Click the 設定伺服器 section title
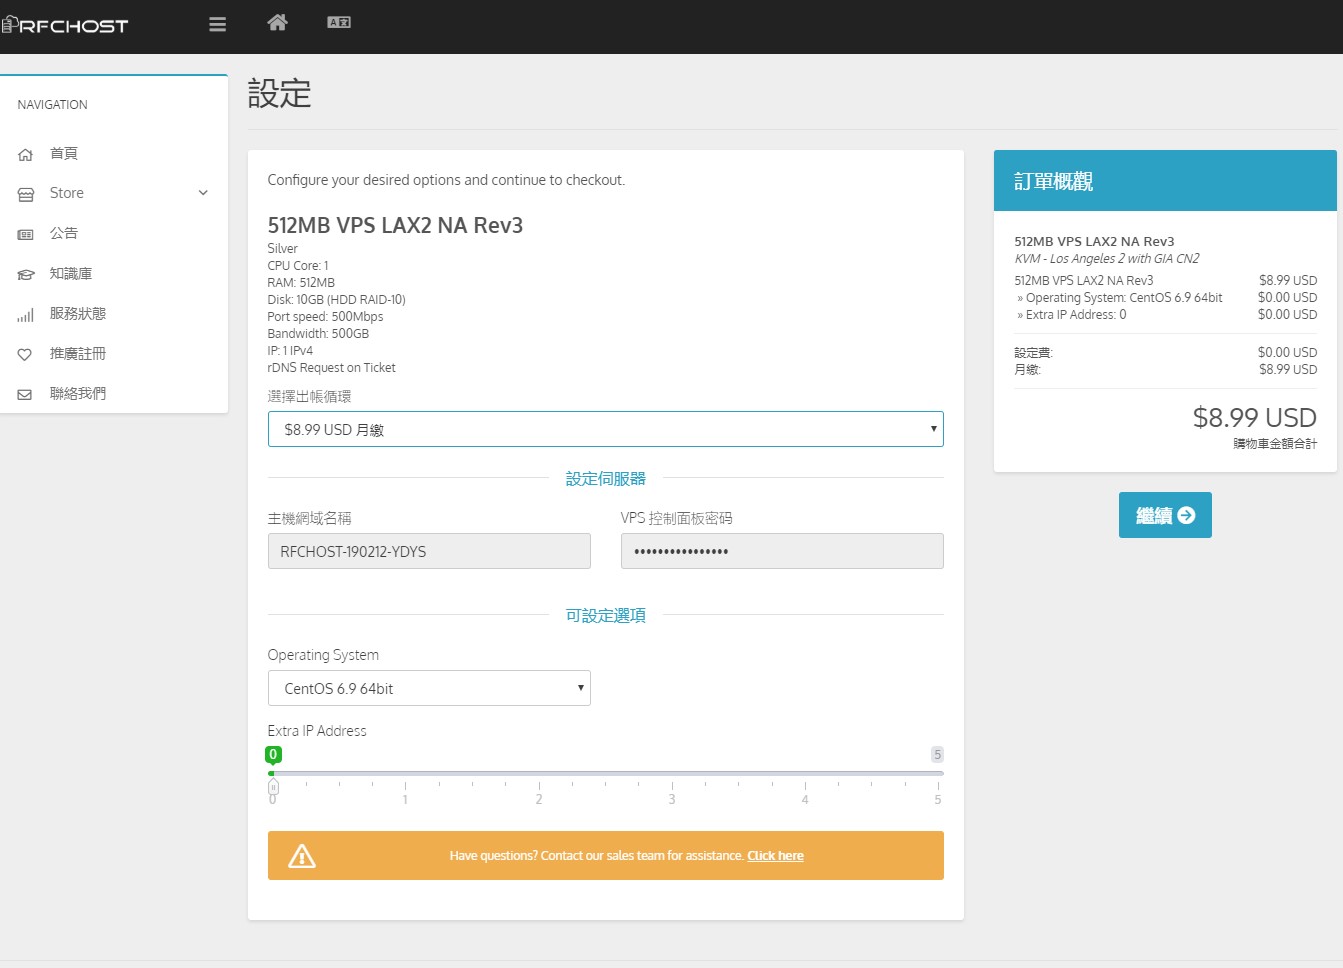This screenshot has width=1343, height=968. click(x=606, y=479)
